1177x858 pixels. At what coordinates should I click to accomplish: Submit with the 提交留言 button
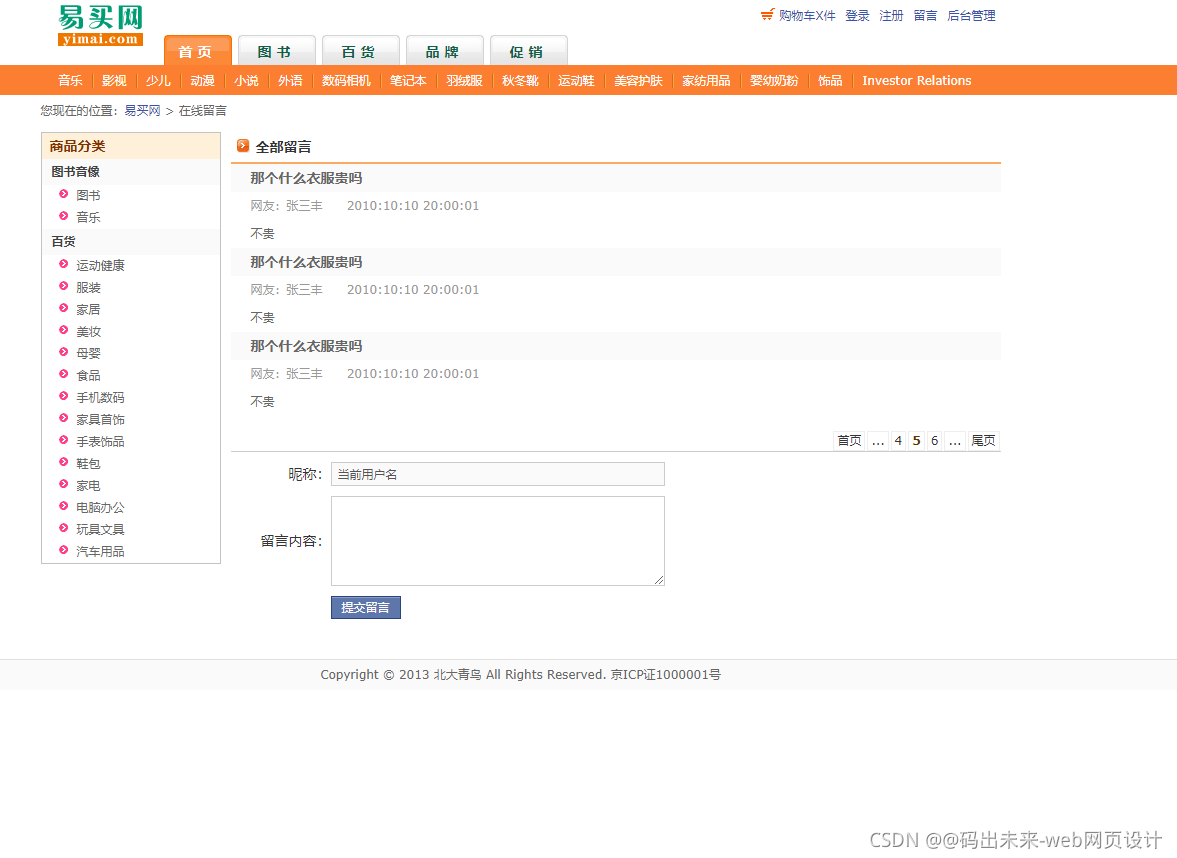(366, 607)
